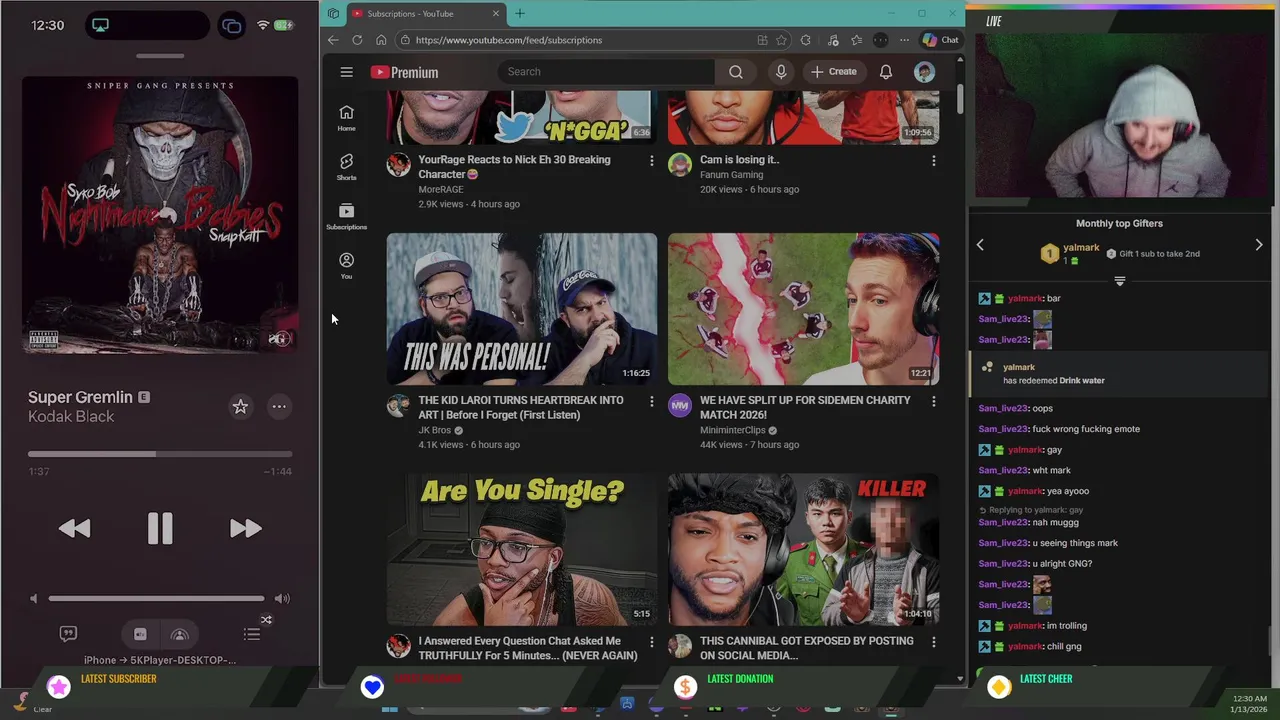Open the Cam is losing it video title

click(x=739, y=160)
